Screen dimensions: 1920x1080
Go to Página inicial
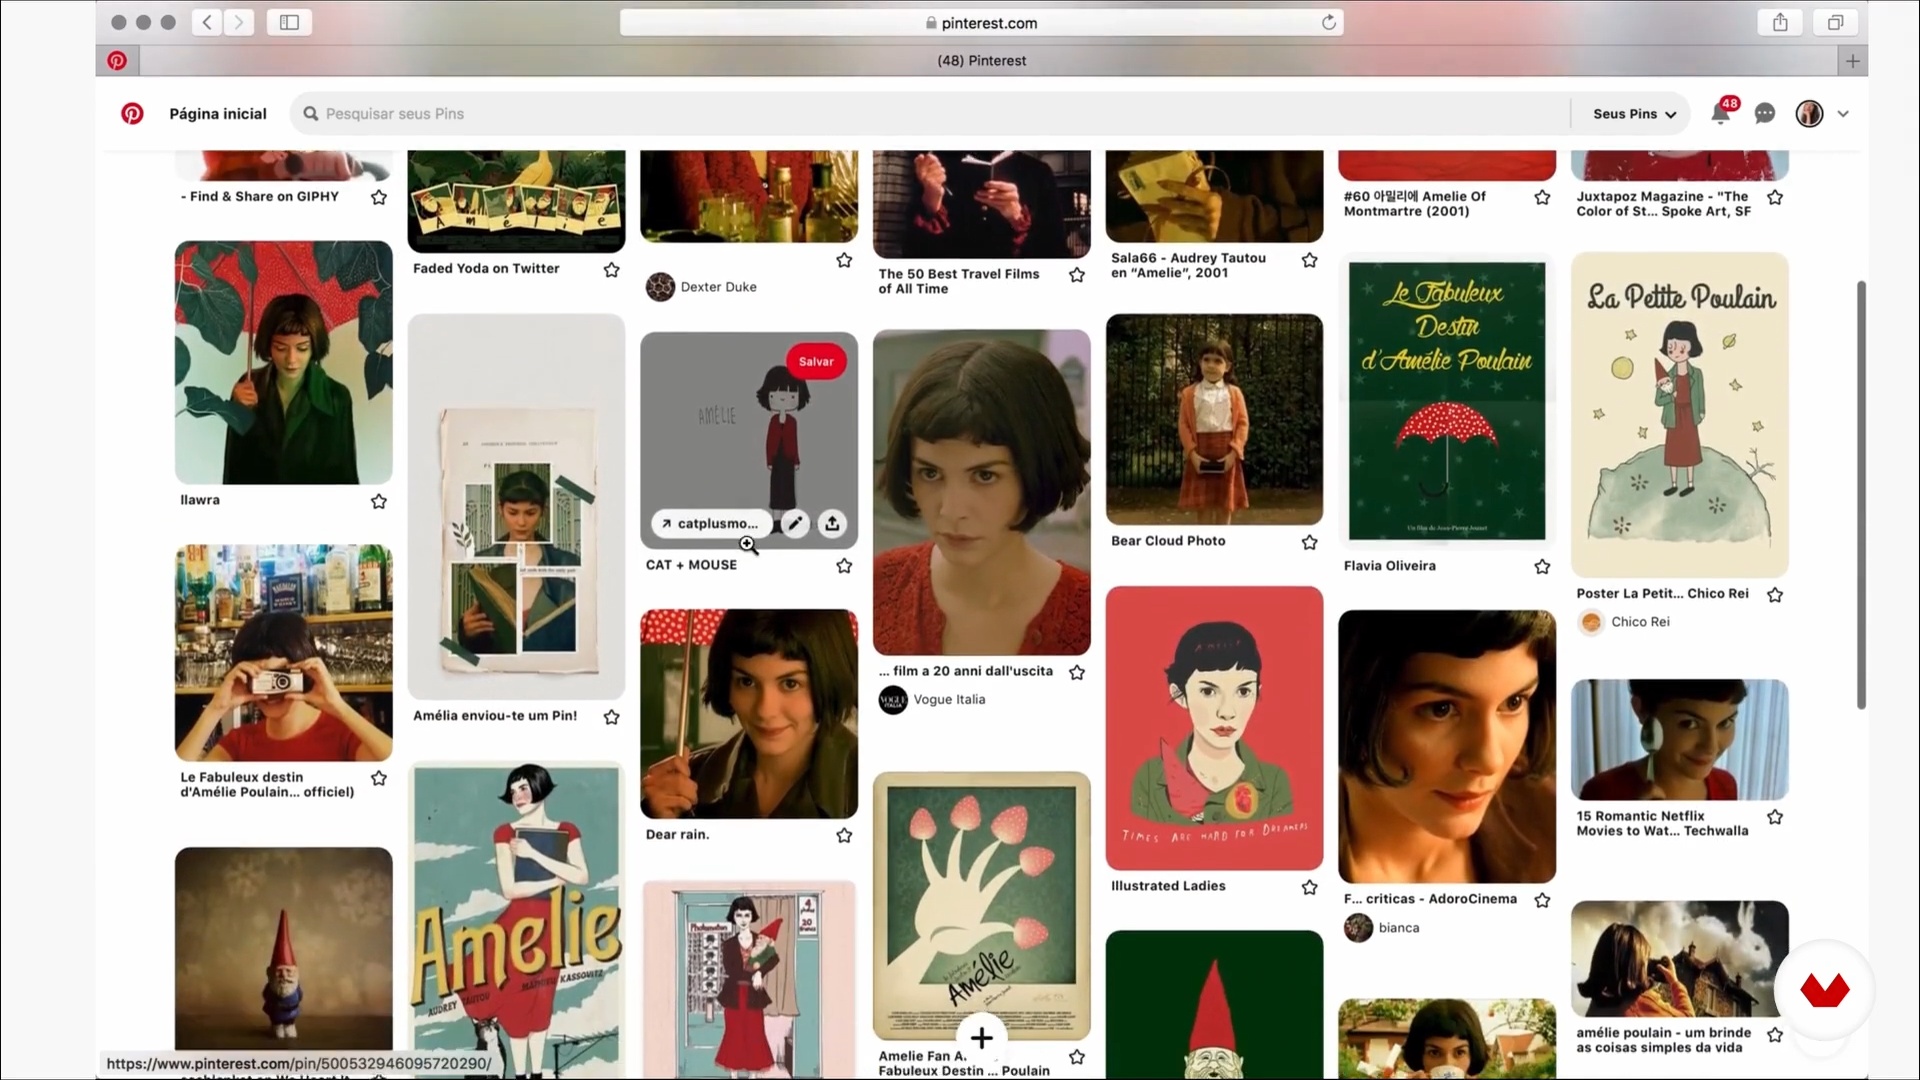[218, 113]
